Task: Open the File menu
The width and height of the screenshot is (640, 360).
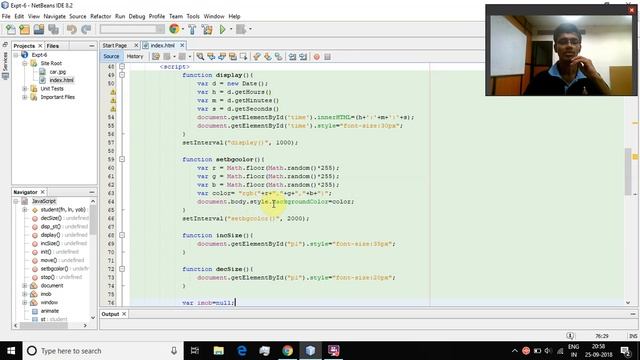Action: click(x=6, y=16)
